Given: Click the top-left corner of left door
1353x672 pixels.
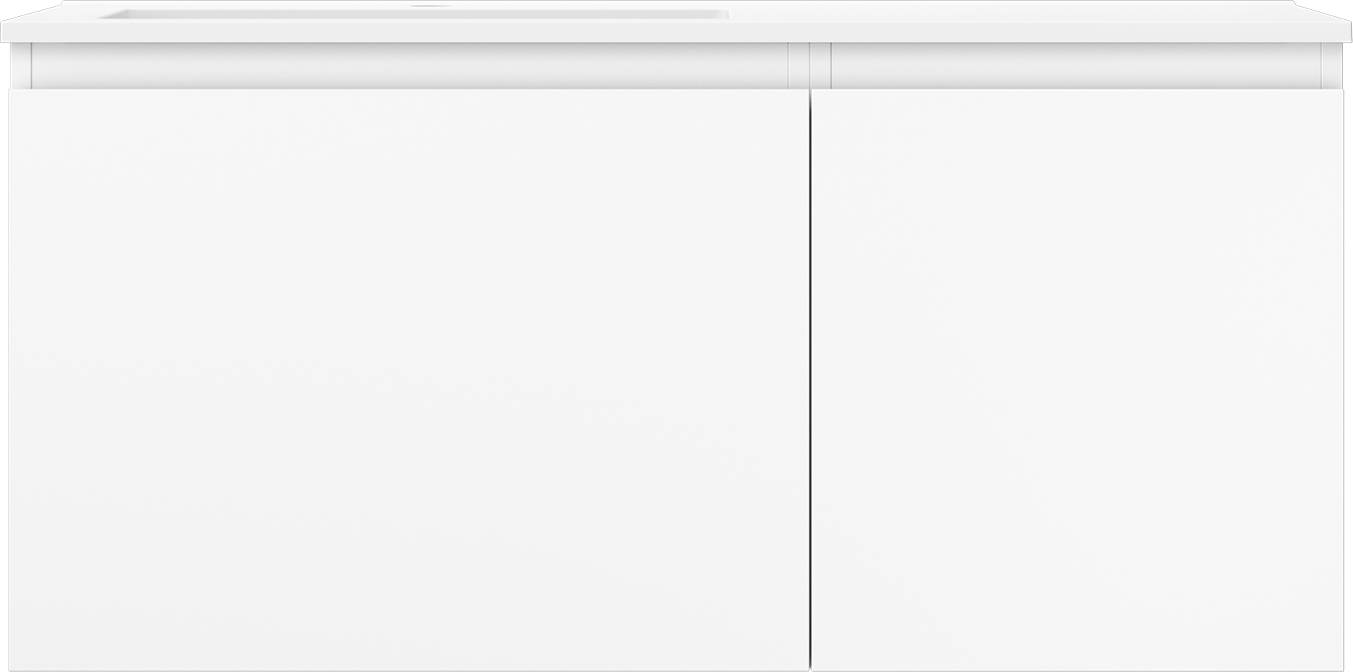Looking at the screenshot, I should coord(11,91).
